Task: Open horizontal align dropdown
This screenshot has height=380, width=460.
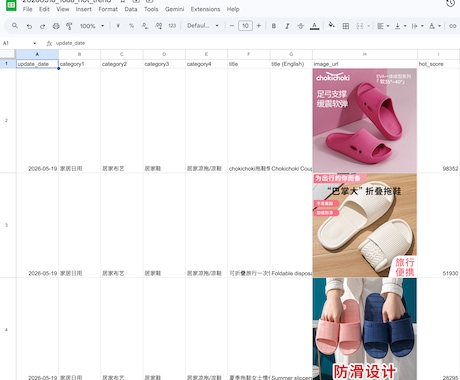Action: pyautogui.click(x=383, y=26)
